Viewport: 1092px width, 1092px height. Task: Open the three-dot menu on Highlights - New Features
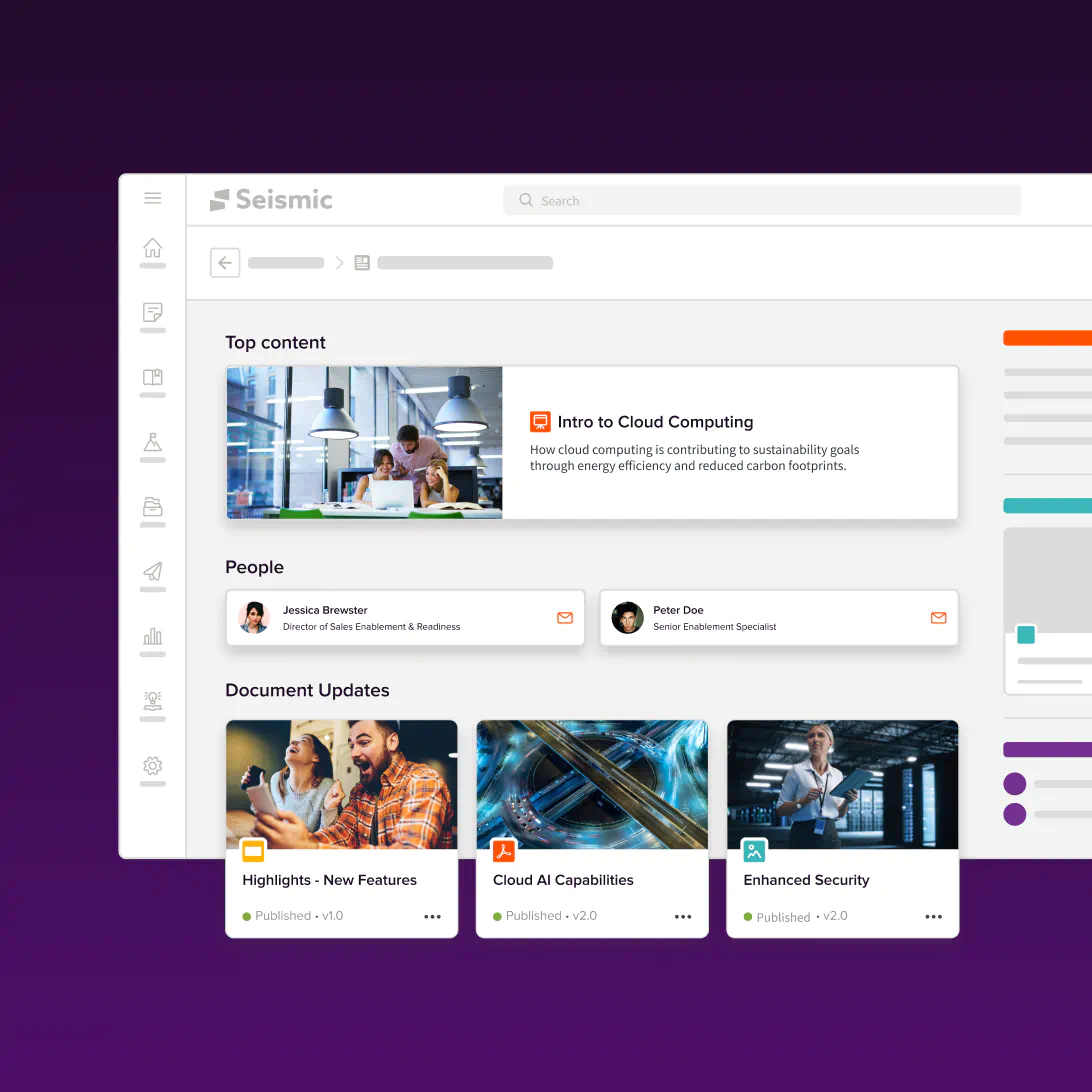pos(432,916)
